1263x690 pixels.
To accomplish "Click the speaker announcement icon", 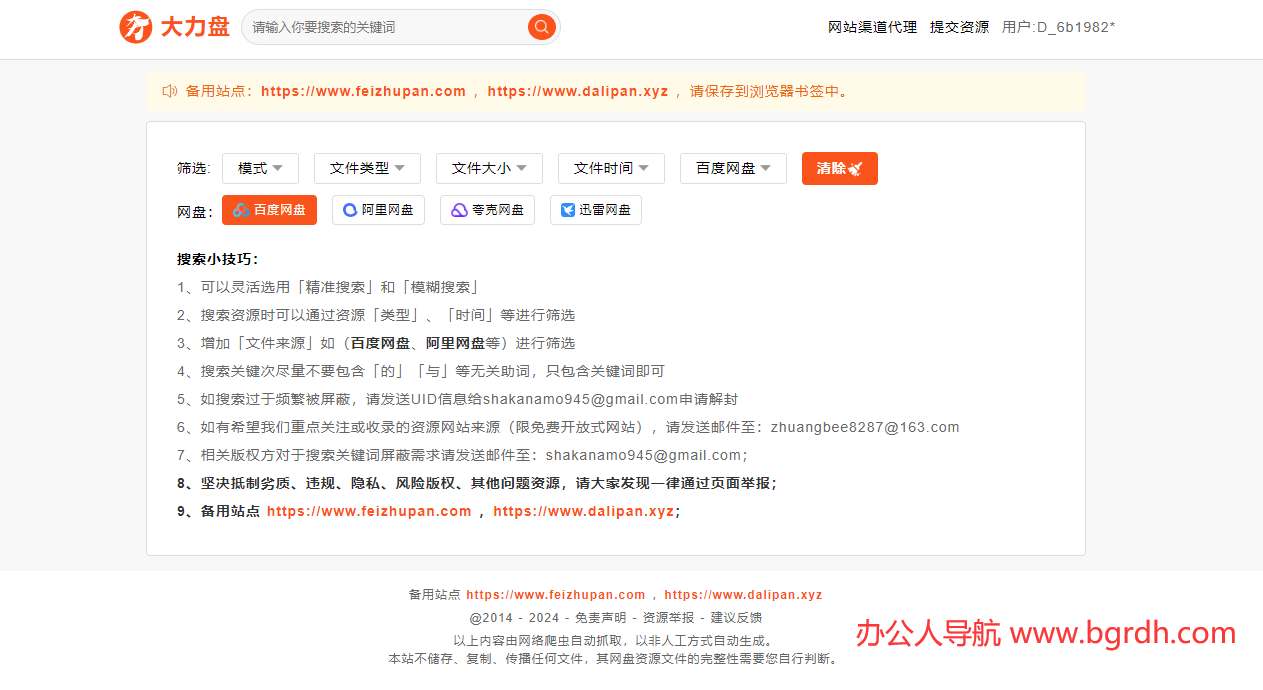I will click(x=169, y=91).
